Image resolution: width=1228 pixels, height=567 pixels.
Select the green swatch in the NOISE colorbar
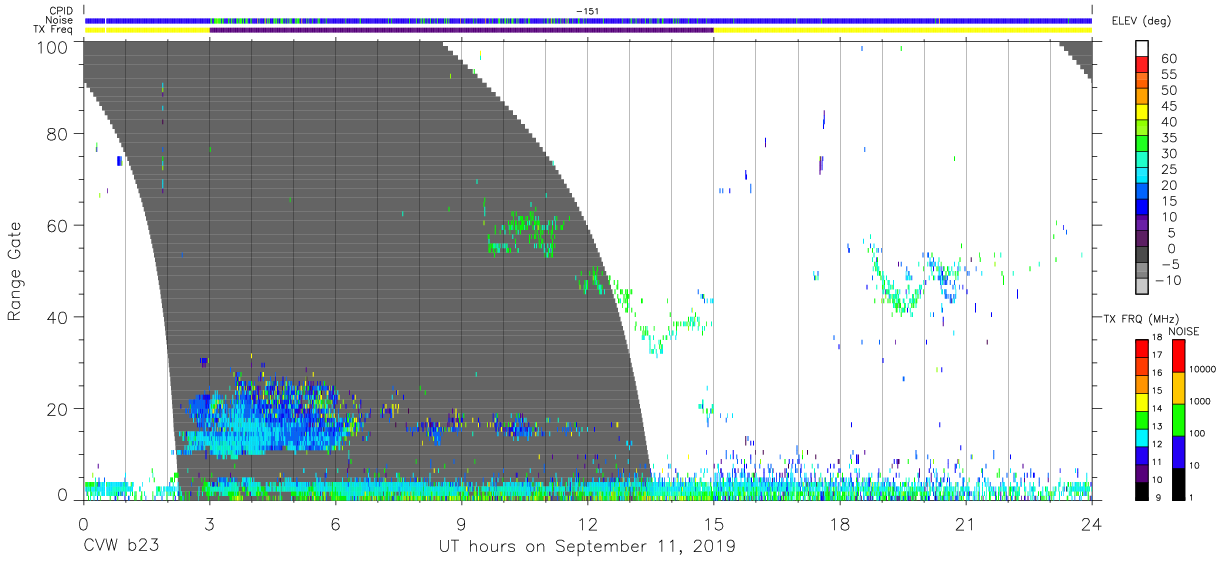pos(1179,418)
